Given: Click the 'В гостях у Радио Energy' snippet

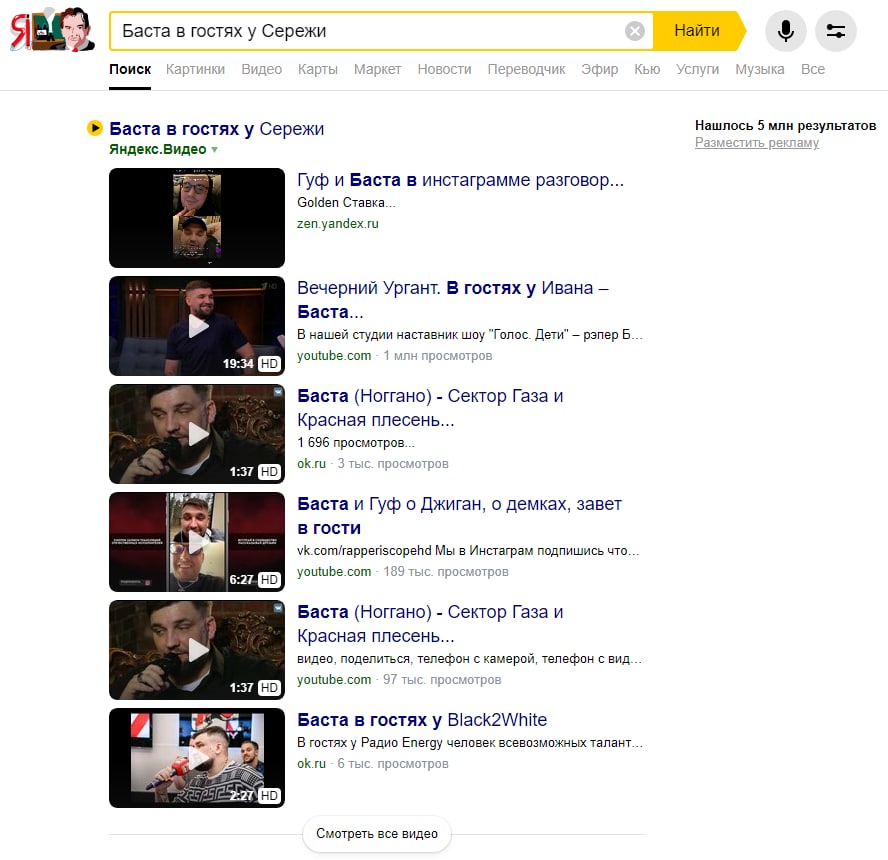Looking at the screenshot, I should point(470,743).
